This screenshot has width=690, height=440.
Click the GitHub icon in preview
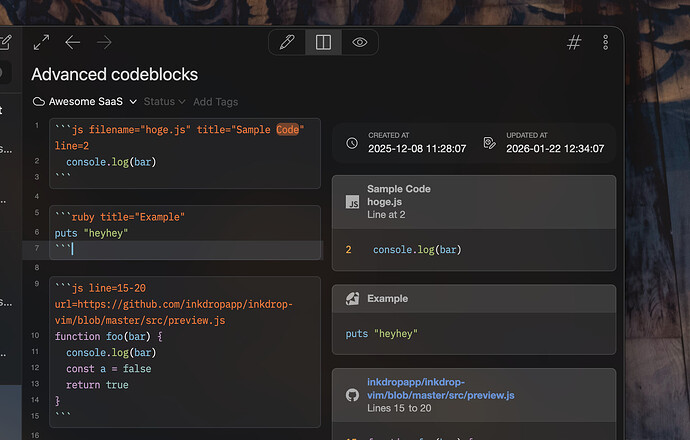[352, 395]
